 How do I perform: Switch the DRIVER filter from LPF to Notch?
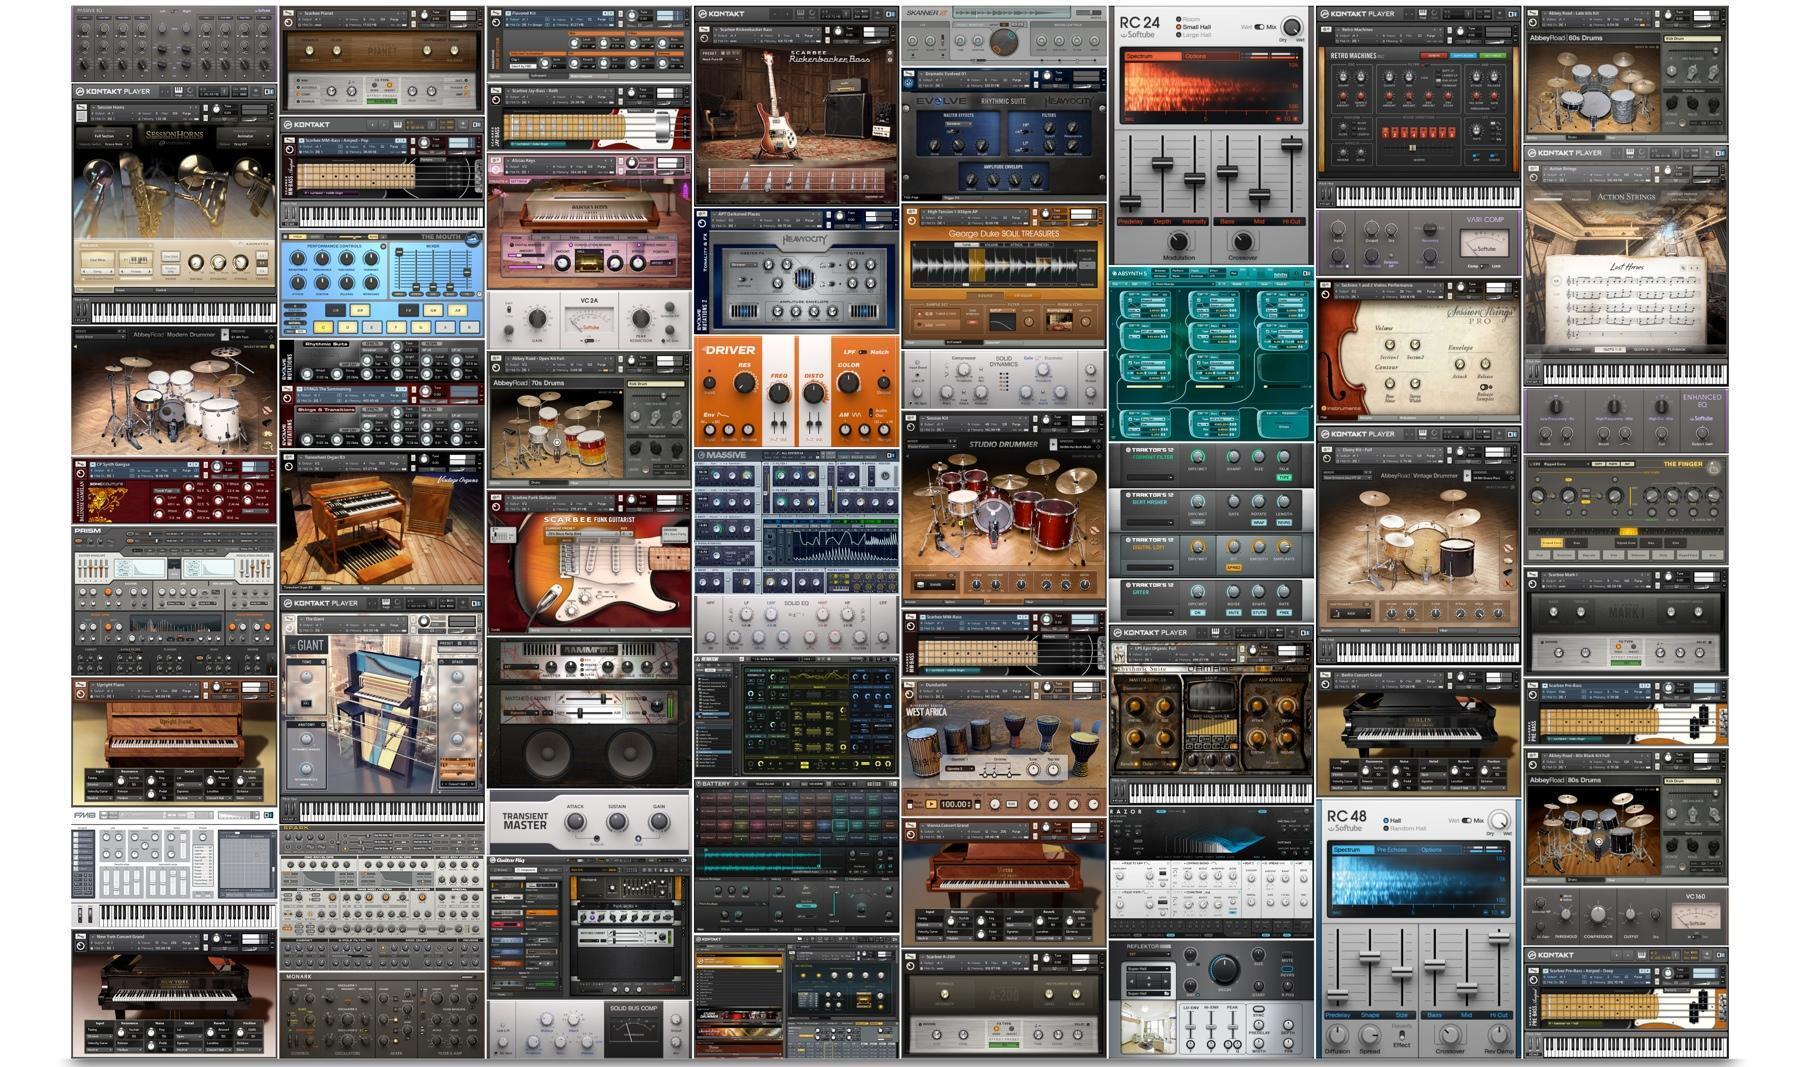(862, 352)
